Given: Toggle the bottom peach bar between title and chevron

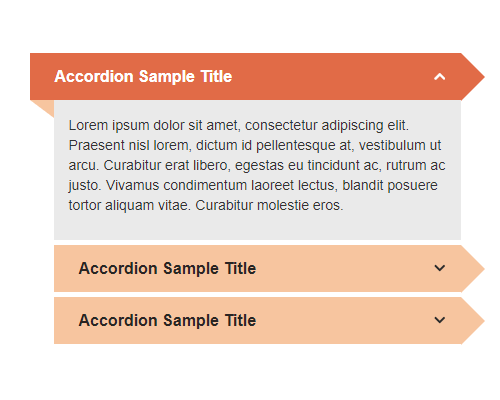Looking at the screenshot, I should click(x=345, y=321).
